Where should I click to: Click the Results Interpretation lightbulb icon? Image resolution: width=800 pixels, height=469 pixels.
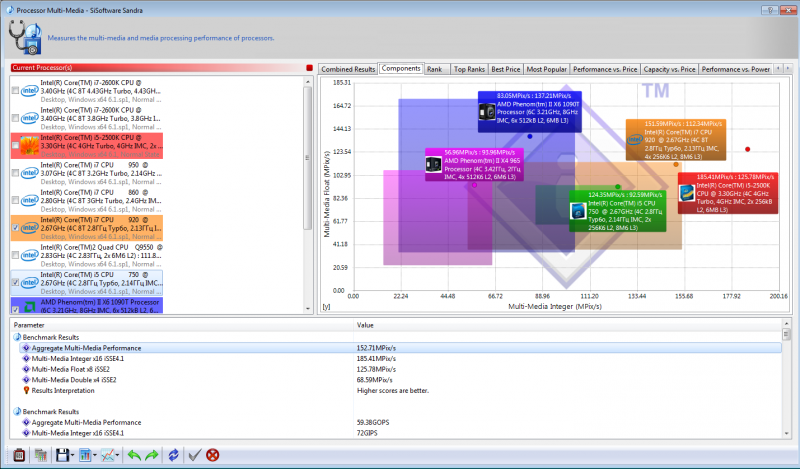[26, 390]
